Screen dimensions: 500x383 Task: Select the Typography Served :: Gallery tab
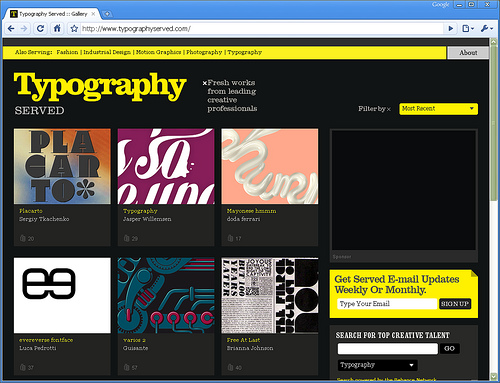coord(52,14)
